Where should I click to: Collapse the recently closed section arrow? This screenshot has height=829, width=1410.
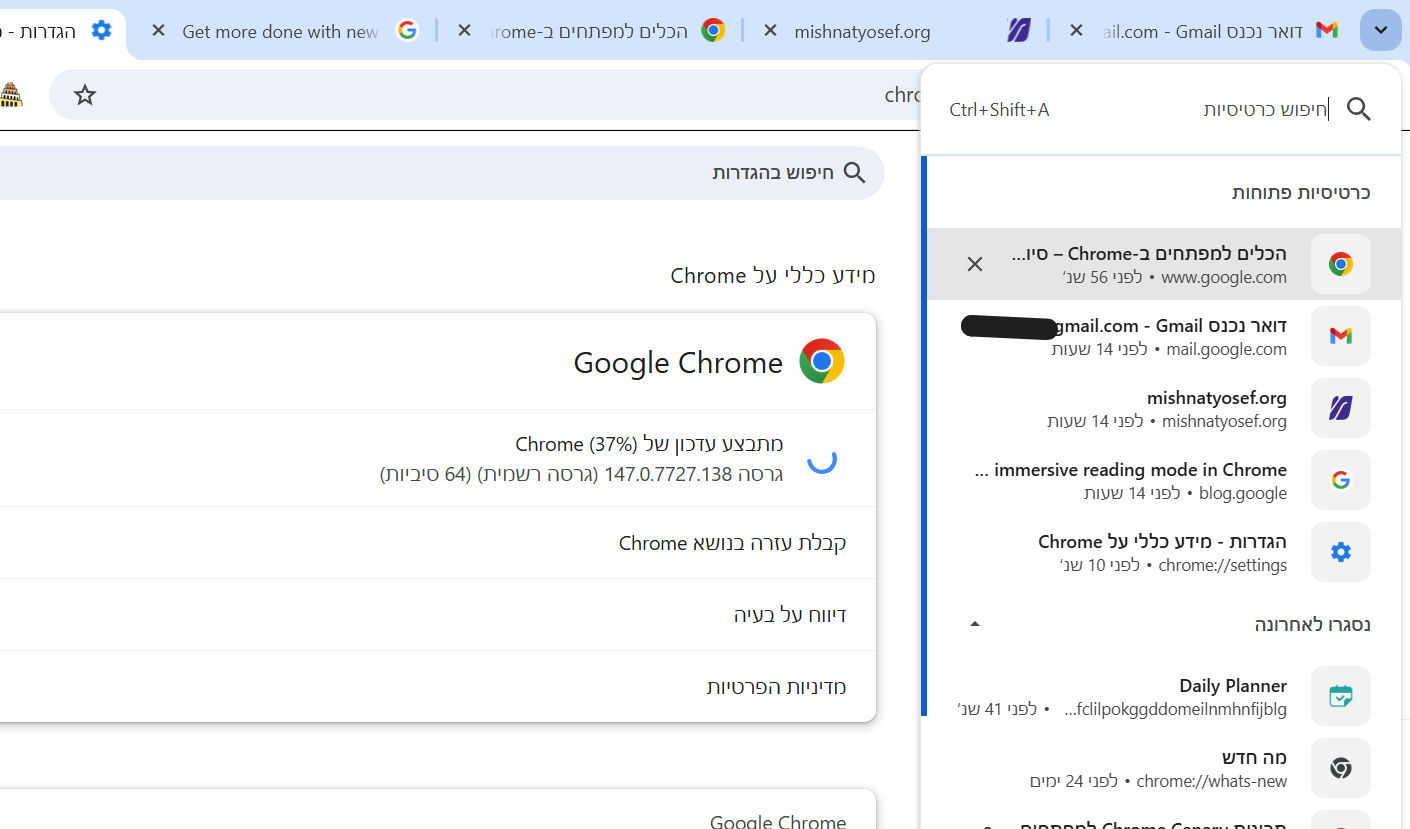coord(975,624)
